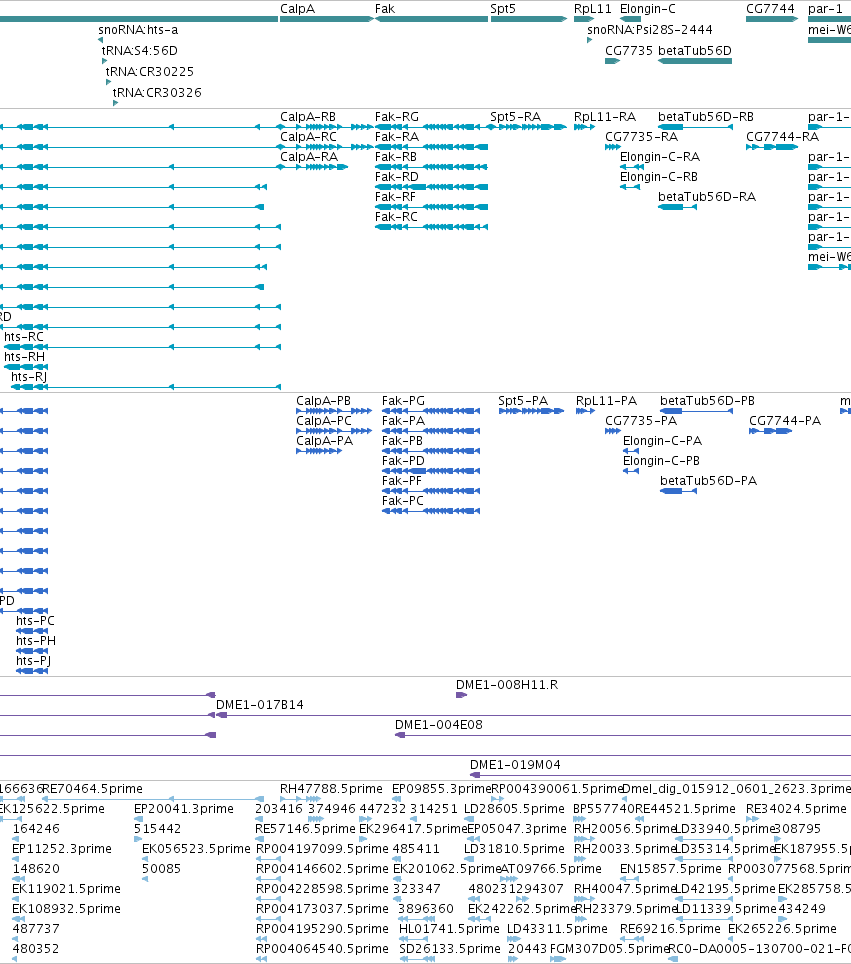
Task: Select the hts-RC transcript
Action: pos(142,347)
